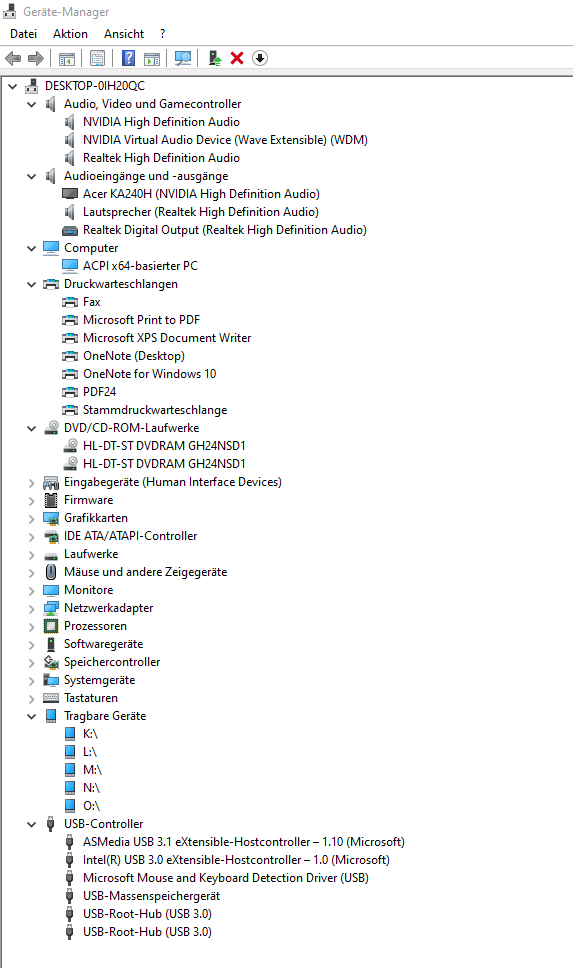Collapse the Druckwarteschlangen node
Viewport: 573px width, 968px height.
coord(31,285)
